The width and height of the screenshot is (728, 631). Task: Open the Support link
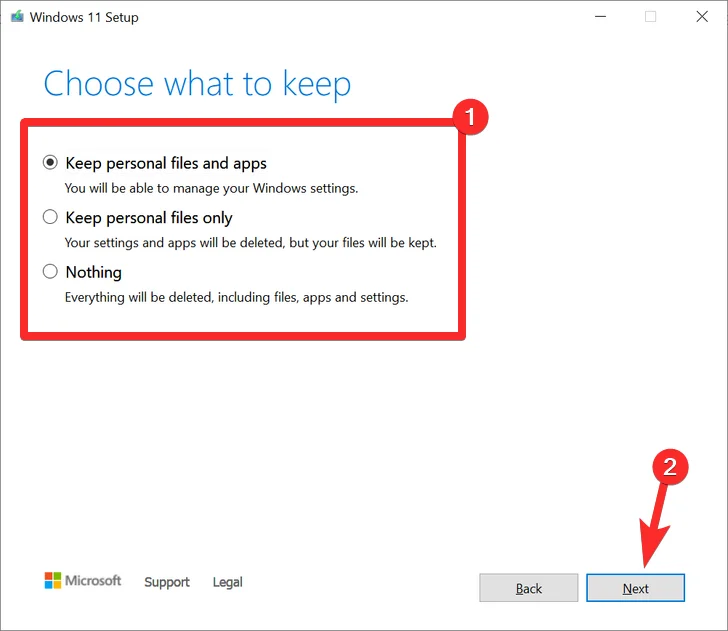click(167, 582)
